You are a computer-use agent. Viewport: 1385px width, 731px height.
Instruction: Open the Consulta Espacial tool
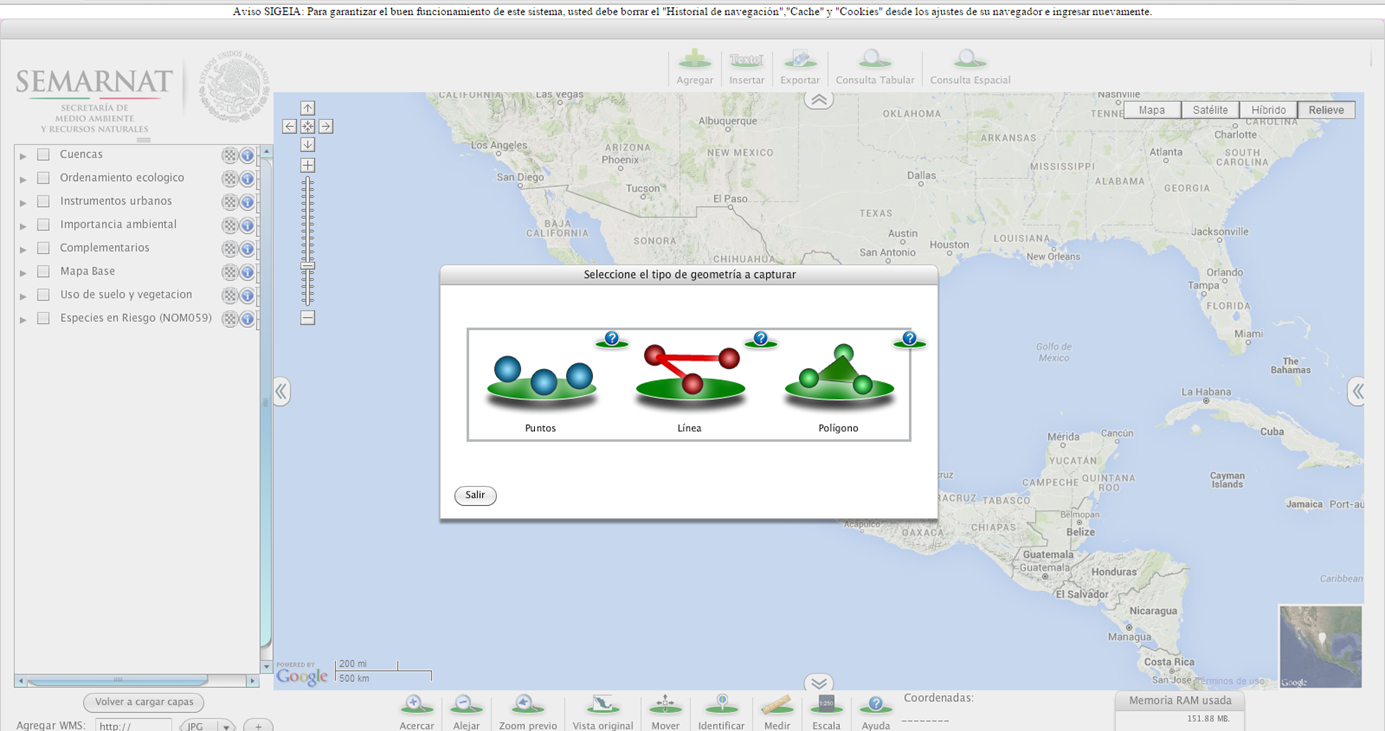[x=969, y=63]
